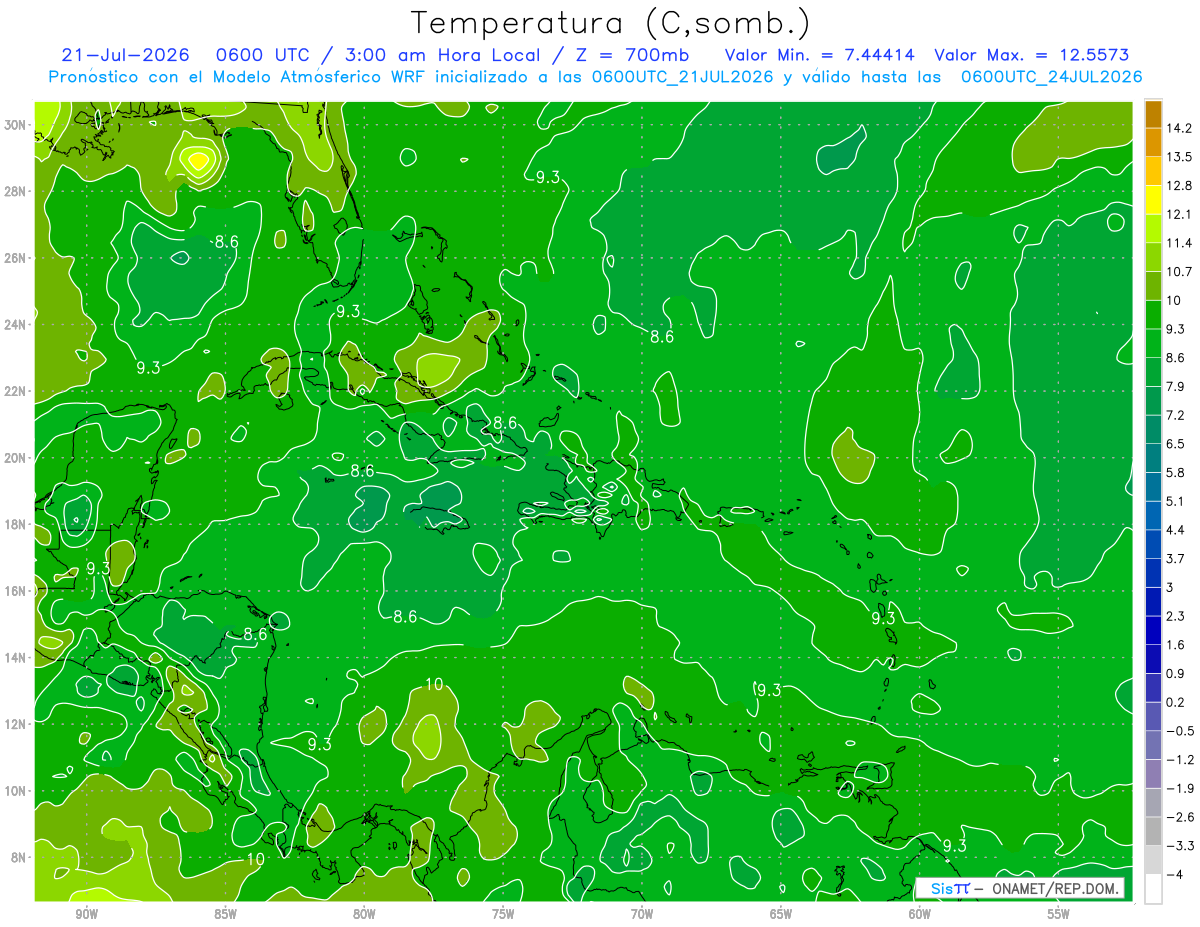Click the 5.1 color scale label
The image size is (1200, 927).
[x=1176, y=501]
